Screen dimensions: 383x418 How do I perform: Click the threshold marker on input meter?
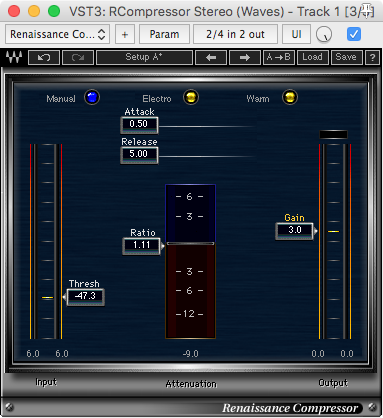(47, 297)
